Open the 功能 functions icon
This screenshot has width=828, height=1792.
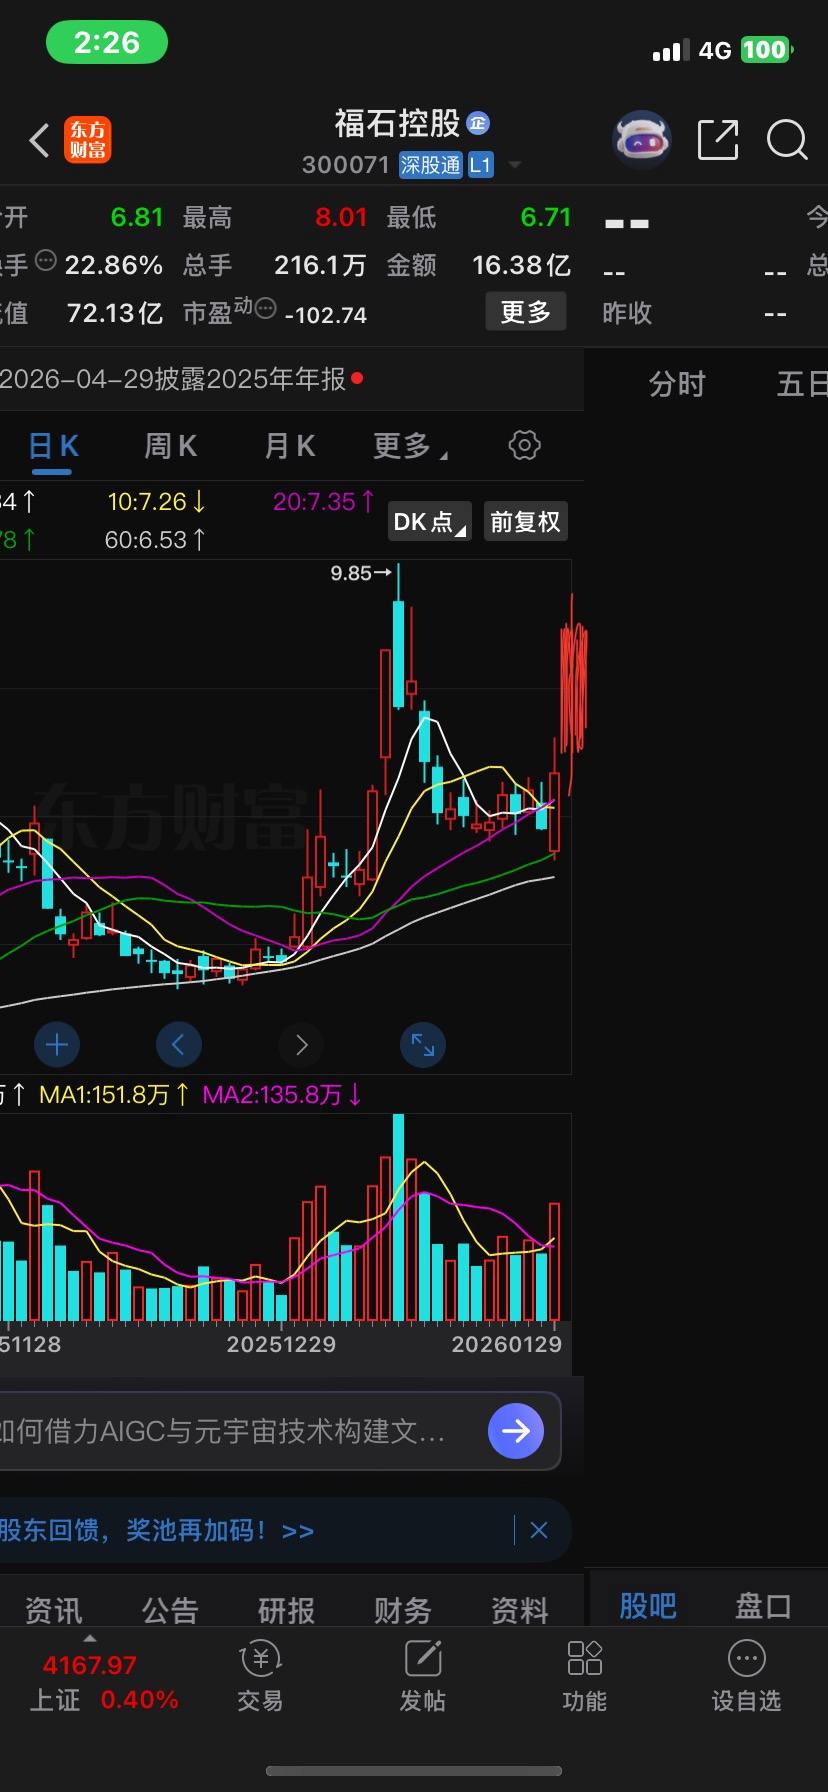tap(585, 1676)
